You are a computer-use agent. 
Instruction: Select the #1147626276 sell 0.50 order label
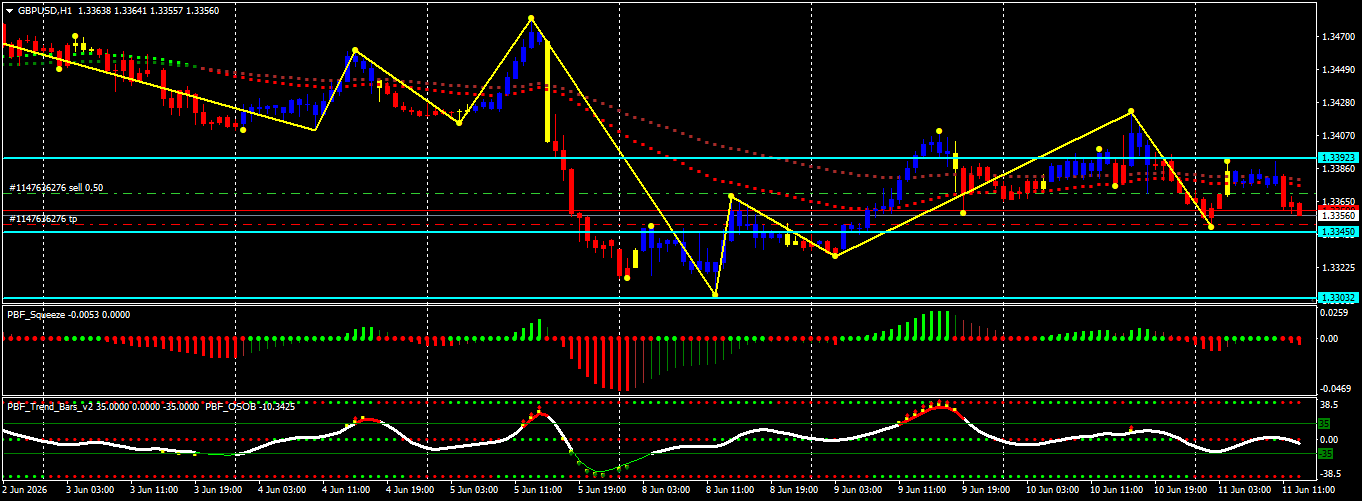pyautogui.click(x=56, y=188)
